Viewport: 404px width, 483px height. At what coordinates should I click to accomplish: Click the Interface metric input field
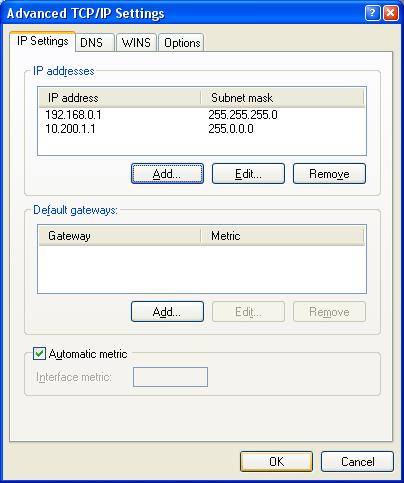tap(170, 377)
